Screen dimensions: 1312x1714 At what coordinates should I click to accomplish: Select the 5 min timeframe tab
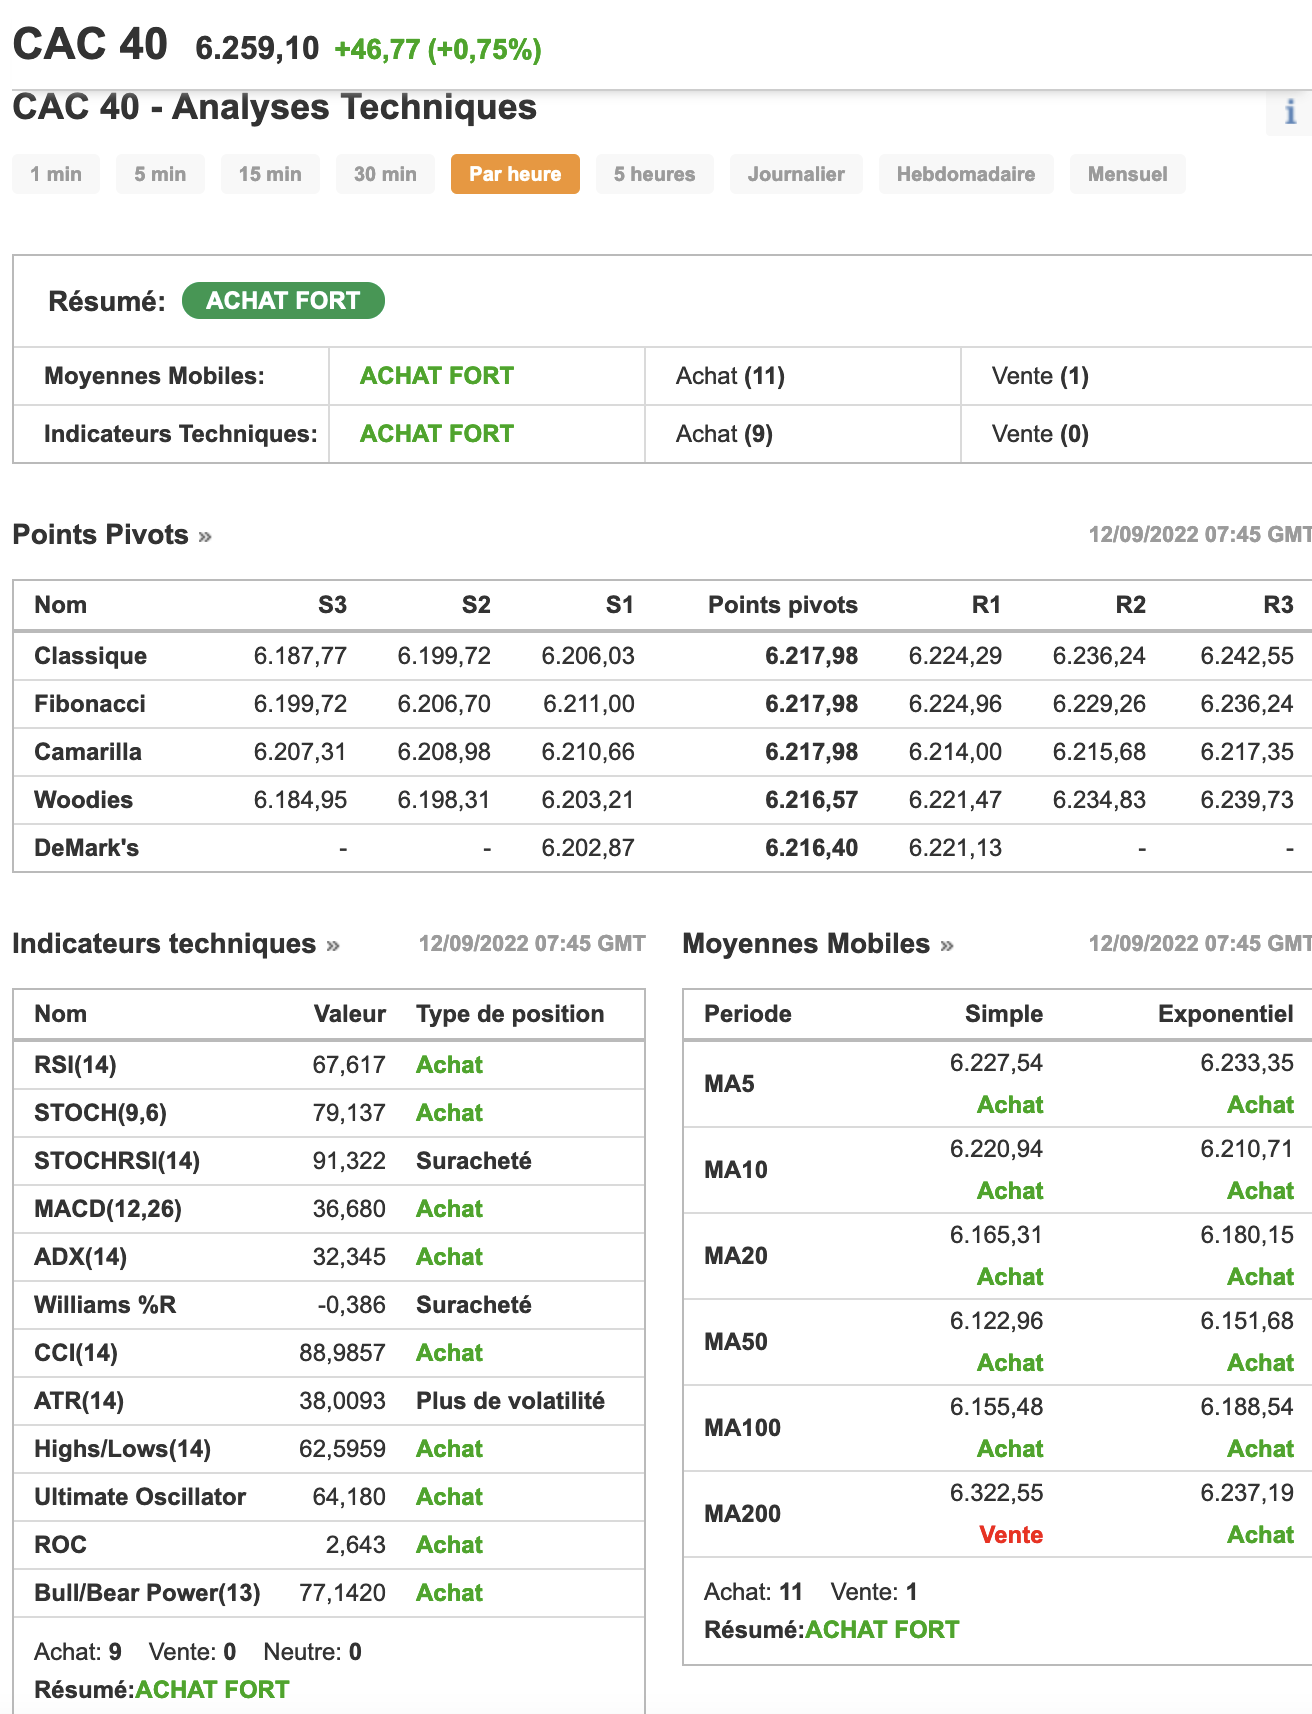click(160, 174)
